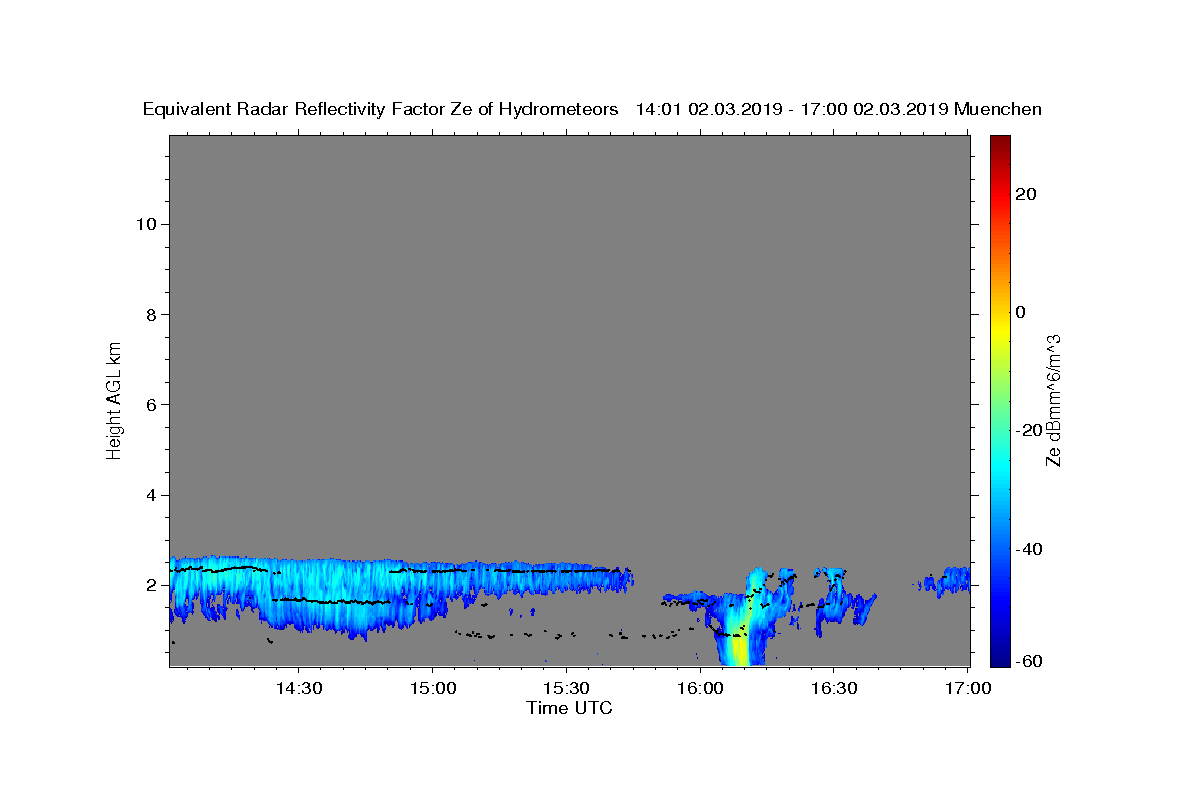
Task: Click the colorbar value label 20
Action: pyautogui.click(x=1027, y=194)
